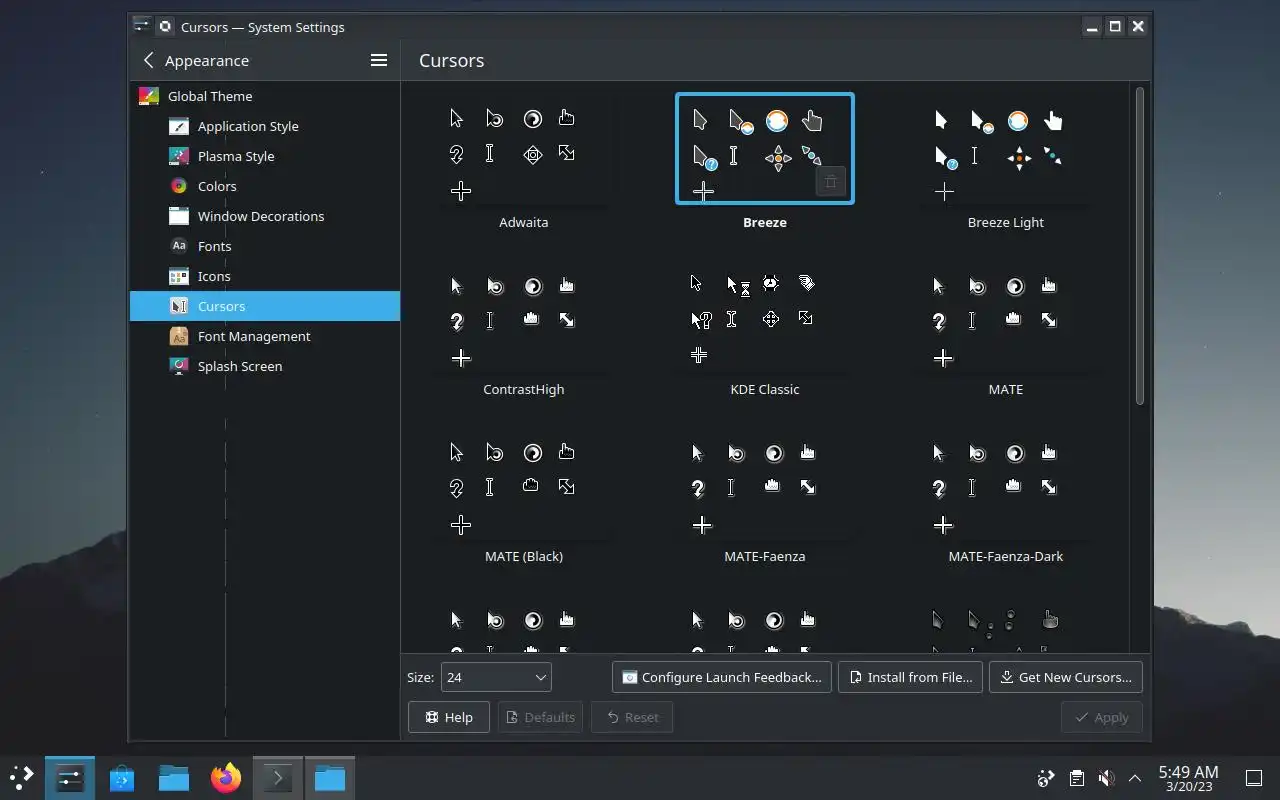The height and width of the screenshot is (800, 1280).
Task: Open the Icons settings page
Action: click(x=265, y=276)
